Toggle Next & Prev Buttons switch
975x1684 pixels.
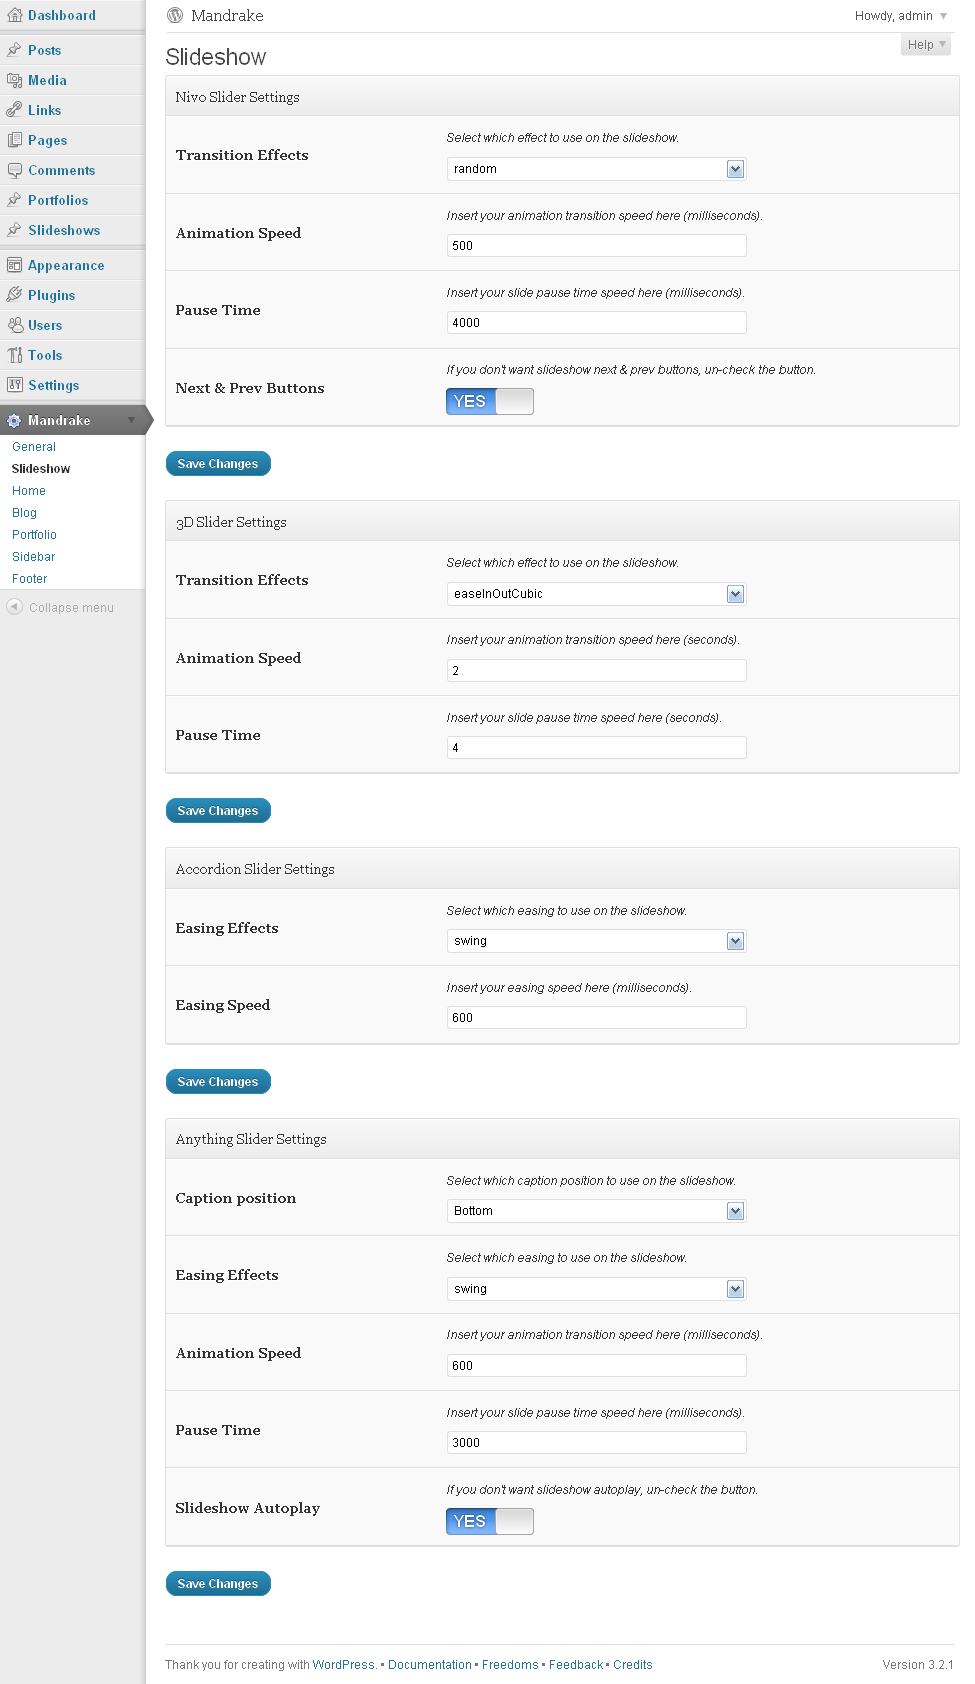489,401
